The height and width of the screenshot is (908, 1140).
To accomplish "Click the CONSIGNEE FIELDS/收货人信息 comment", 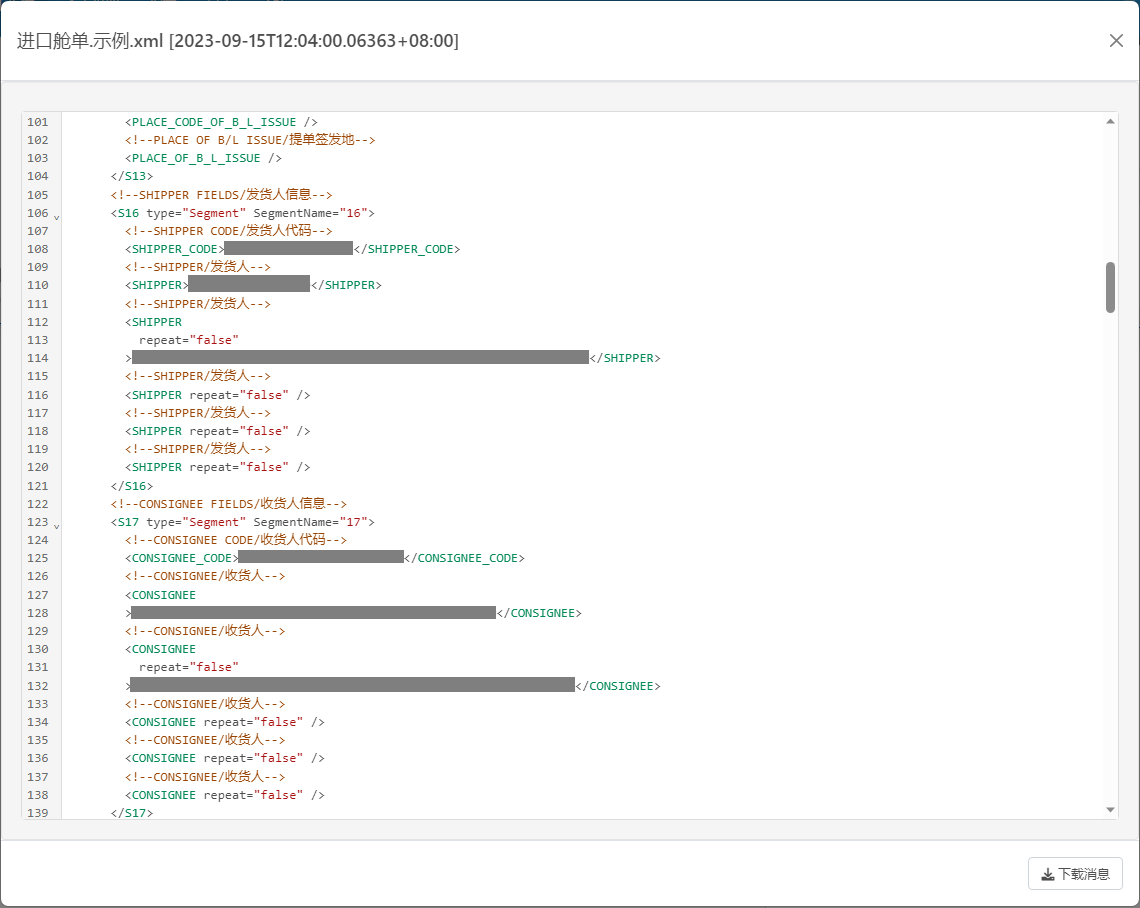I will [x=228, y=504].
